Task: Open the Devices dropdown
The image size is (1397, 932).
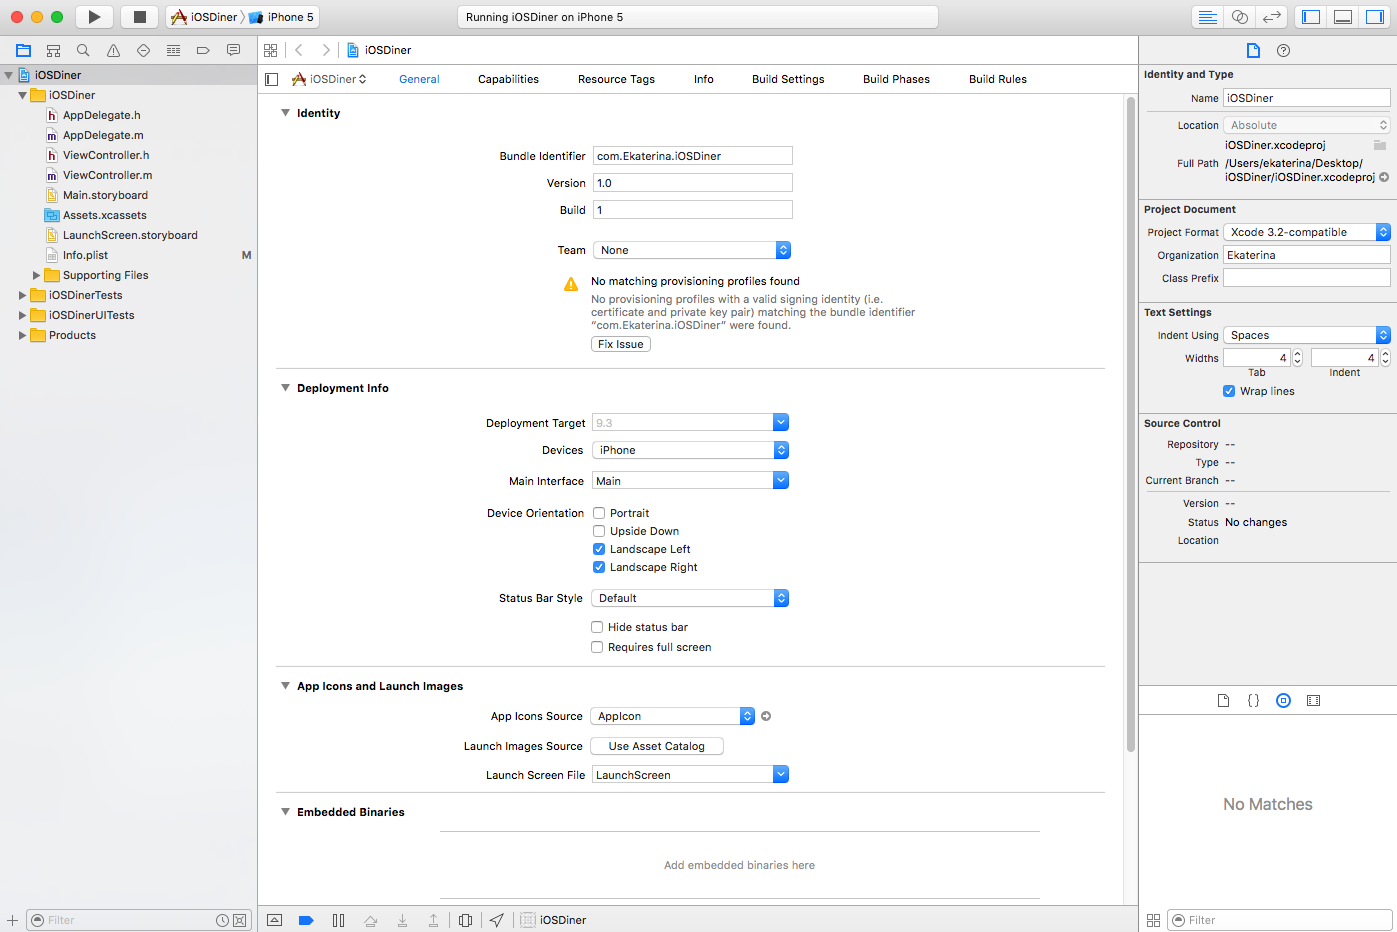Action: click(x=690, y=450)
